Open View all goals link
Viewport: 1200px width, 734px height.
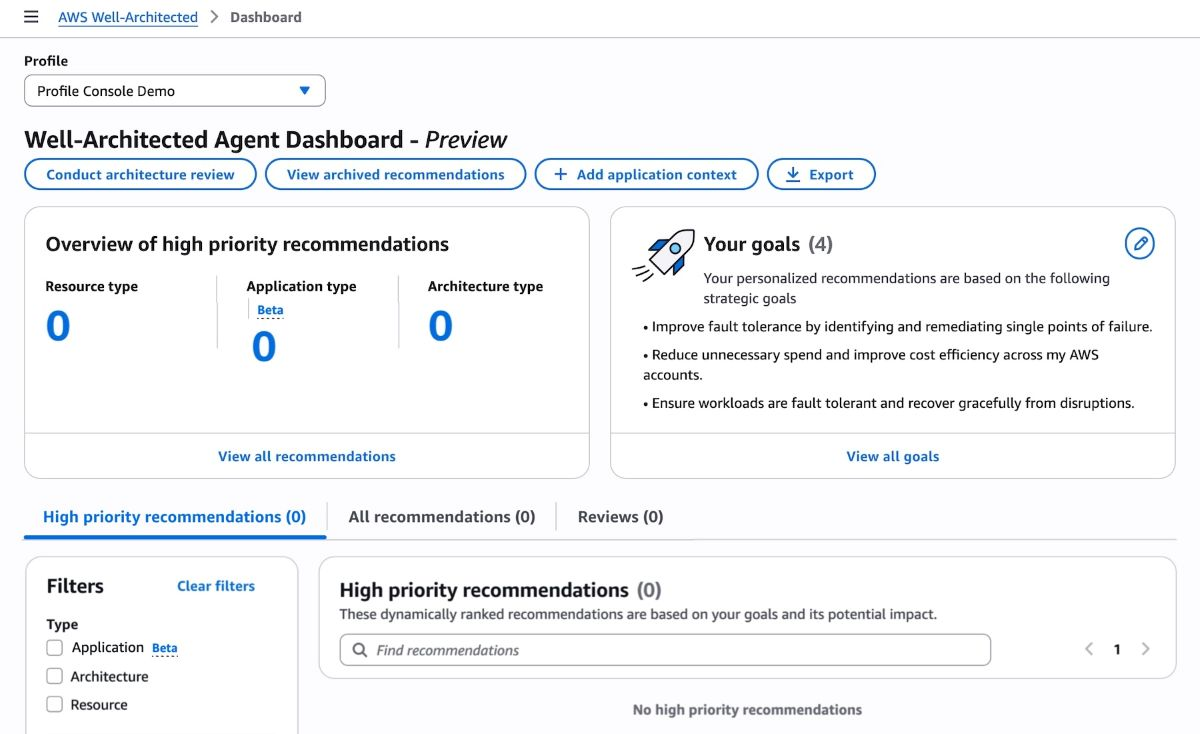coord(893,456)
